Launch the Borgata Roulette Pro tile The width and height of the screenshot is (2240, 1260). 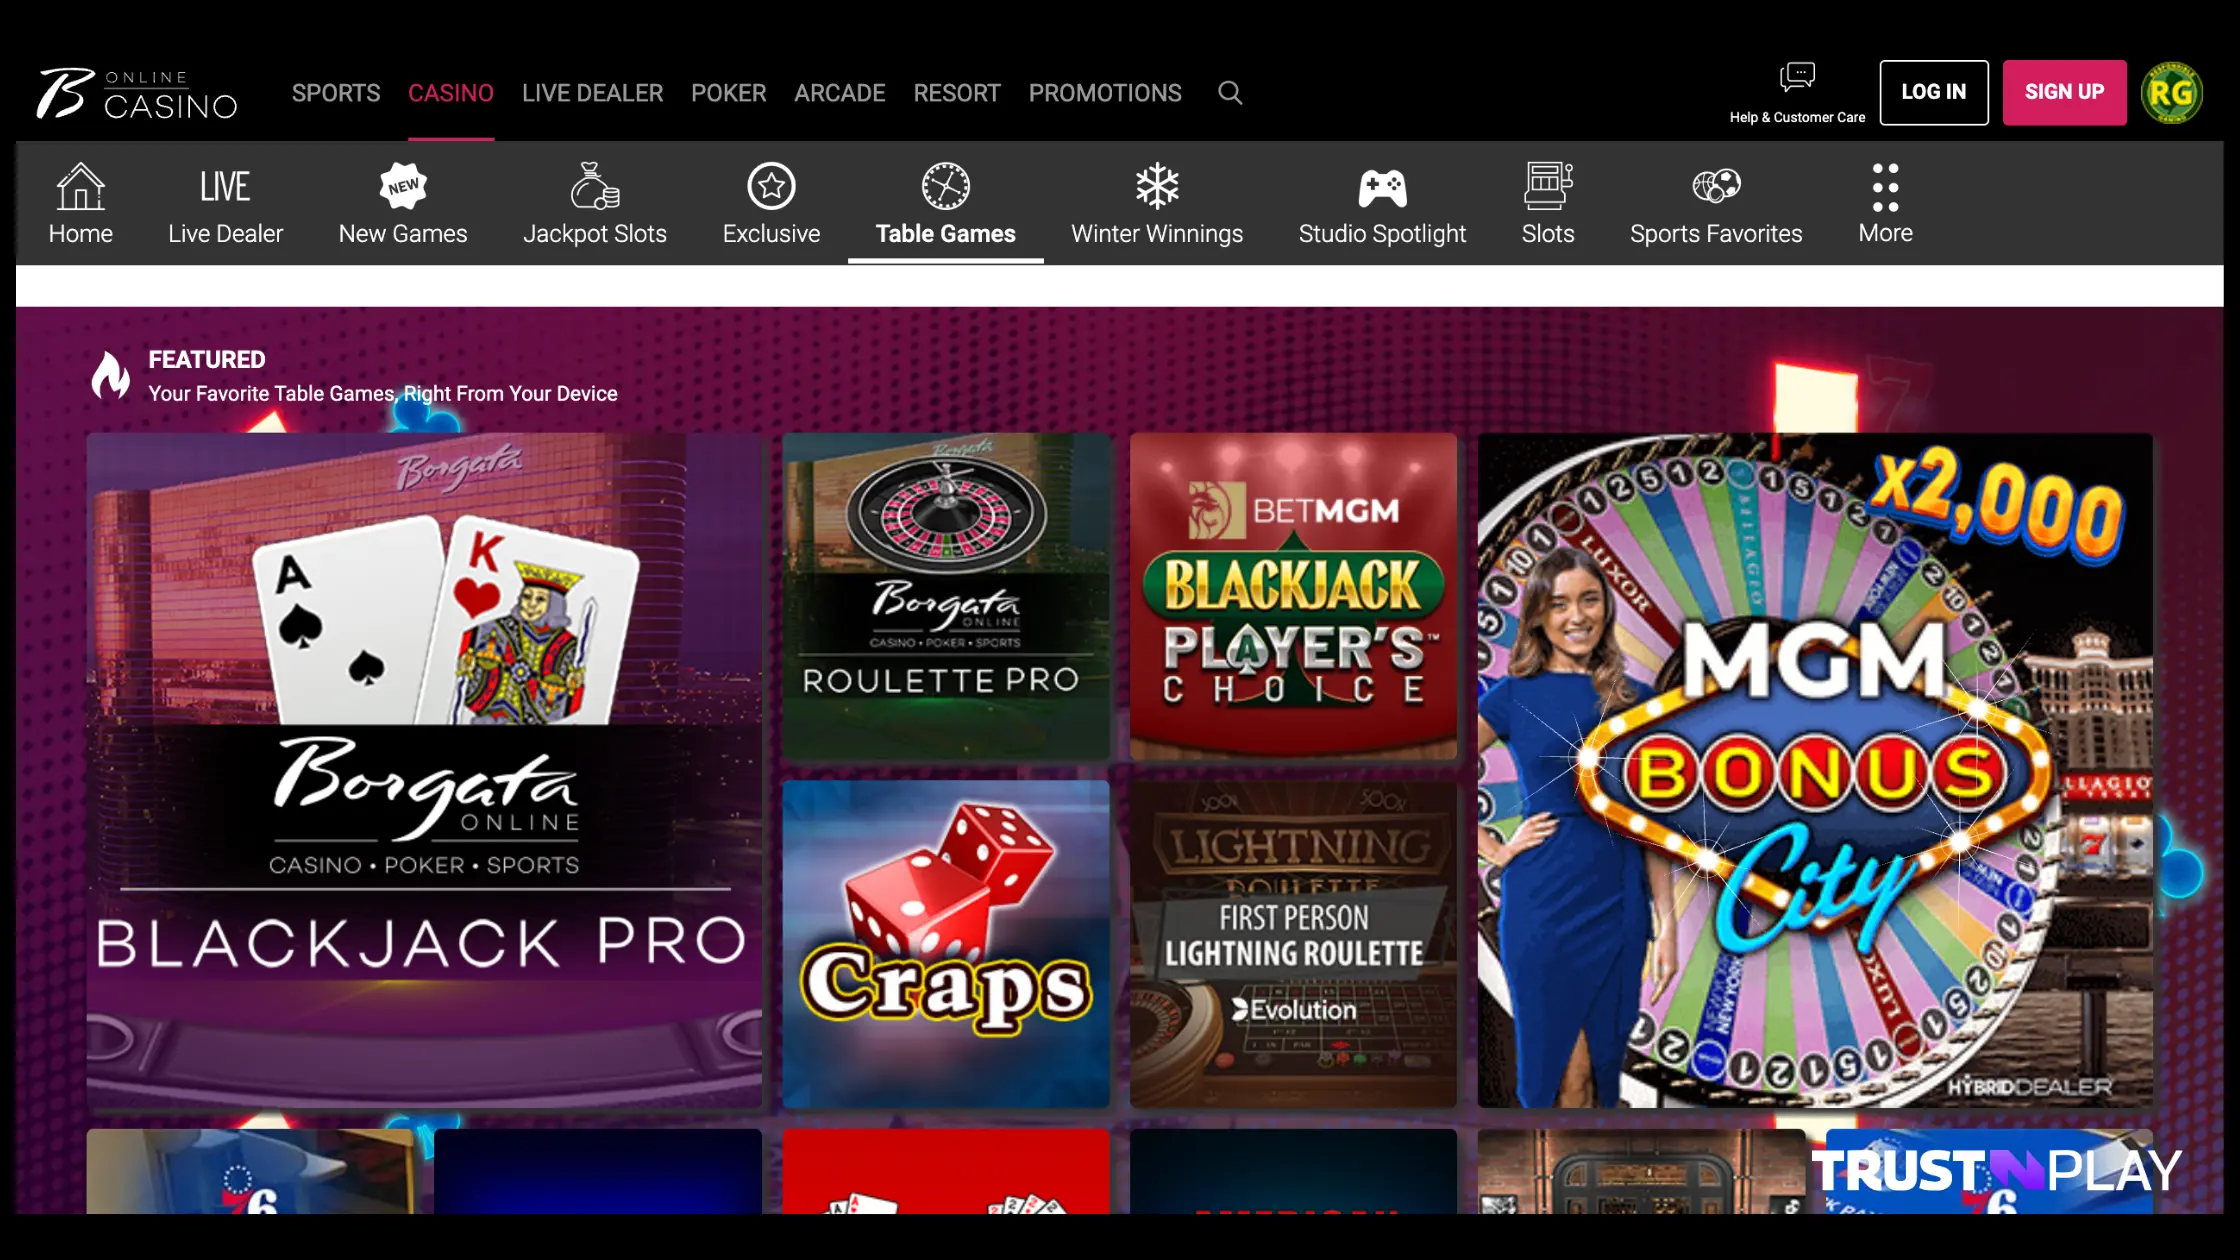tap(946, 596)
